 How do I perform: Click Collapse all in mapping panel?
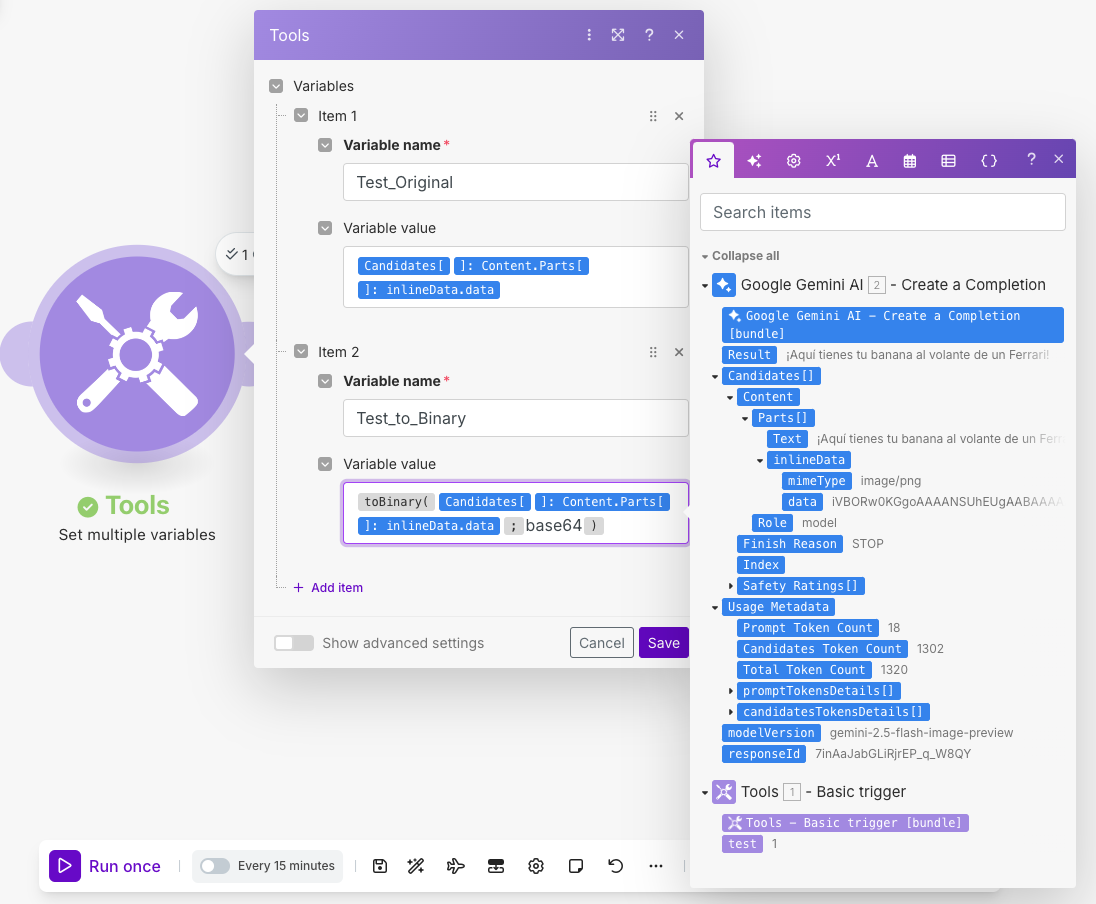(x=745, y=256)
